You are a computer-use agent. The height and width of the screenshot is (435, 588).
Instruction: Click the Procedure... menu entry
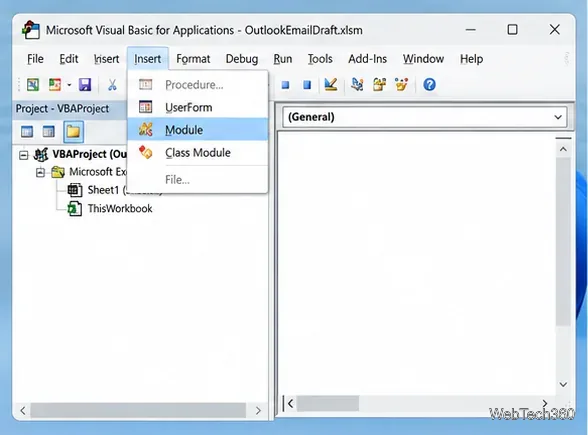(198, 85)
